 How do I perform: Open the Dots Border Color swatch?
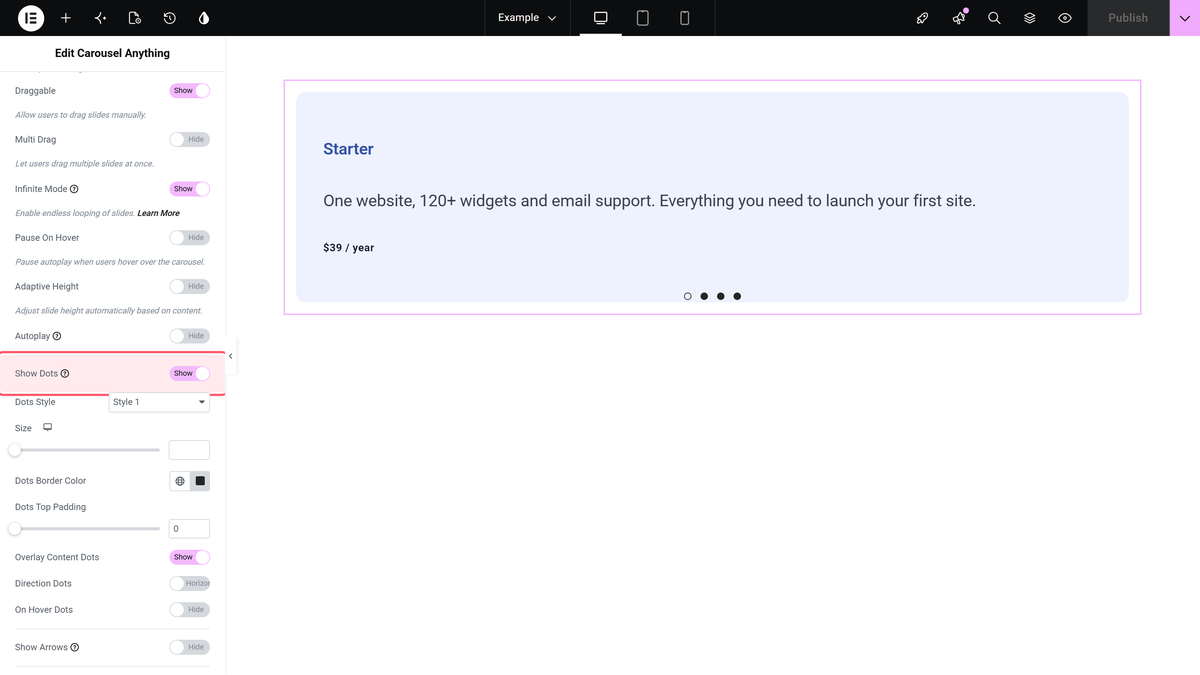200,481
